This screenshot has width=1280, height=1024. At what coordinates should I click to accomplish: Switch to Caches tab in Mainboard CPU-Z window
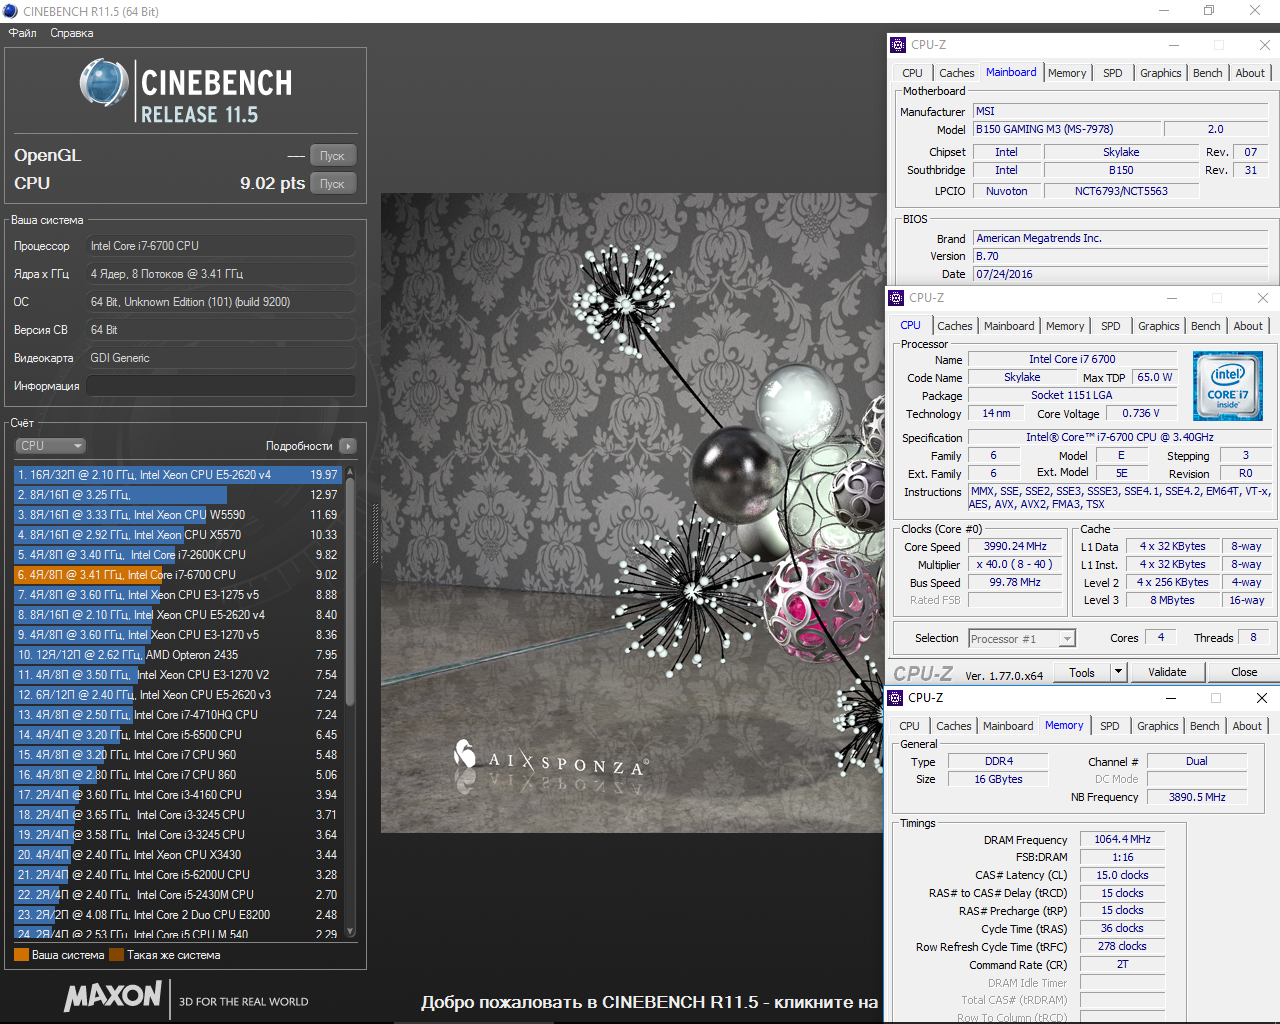[x=956, y=73]
